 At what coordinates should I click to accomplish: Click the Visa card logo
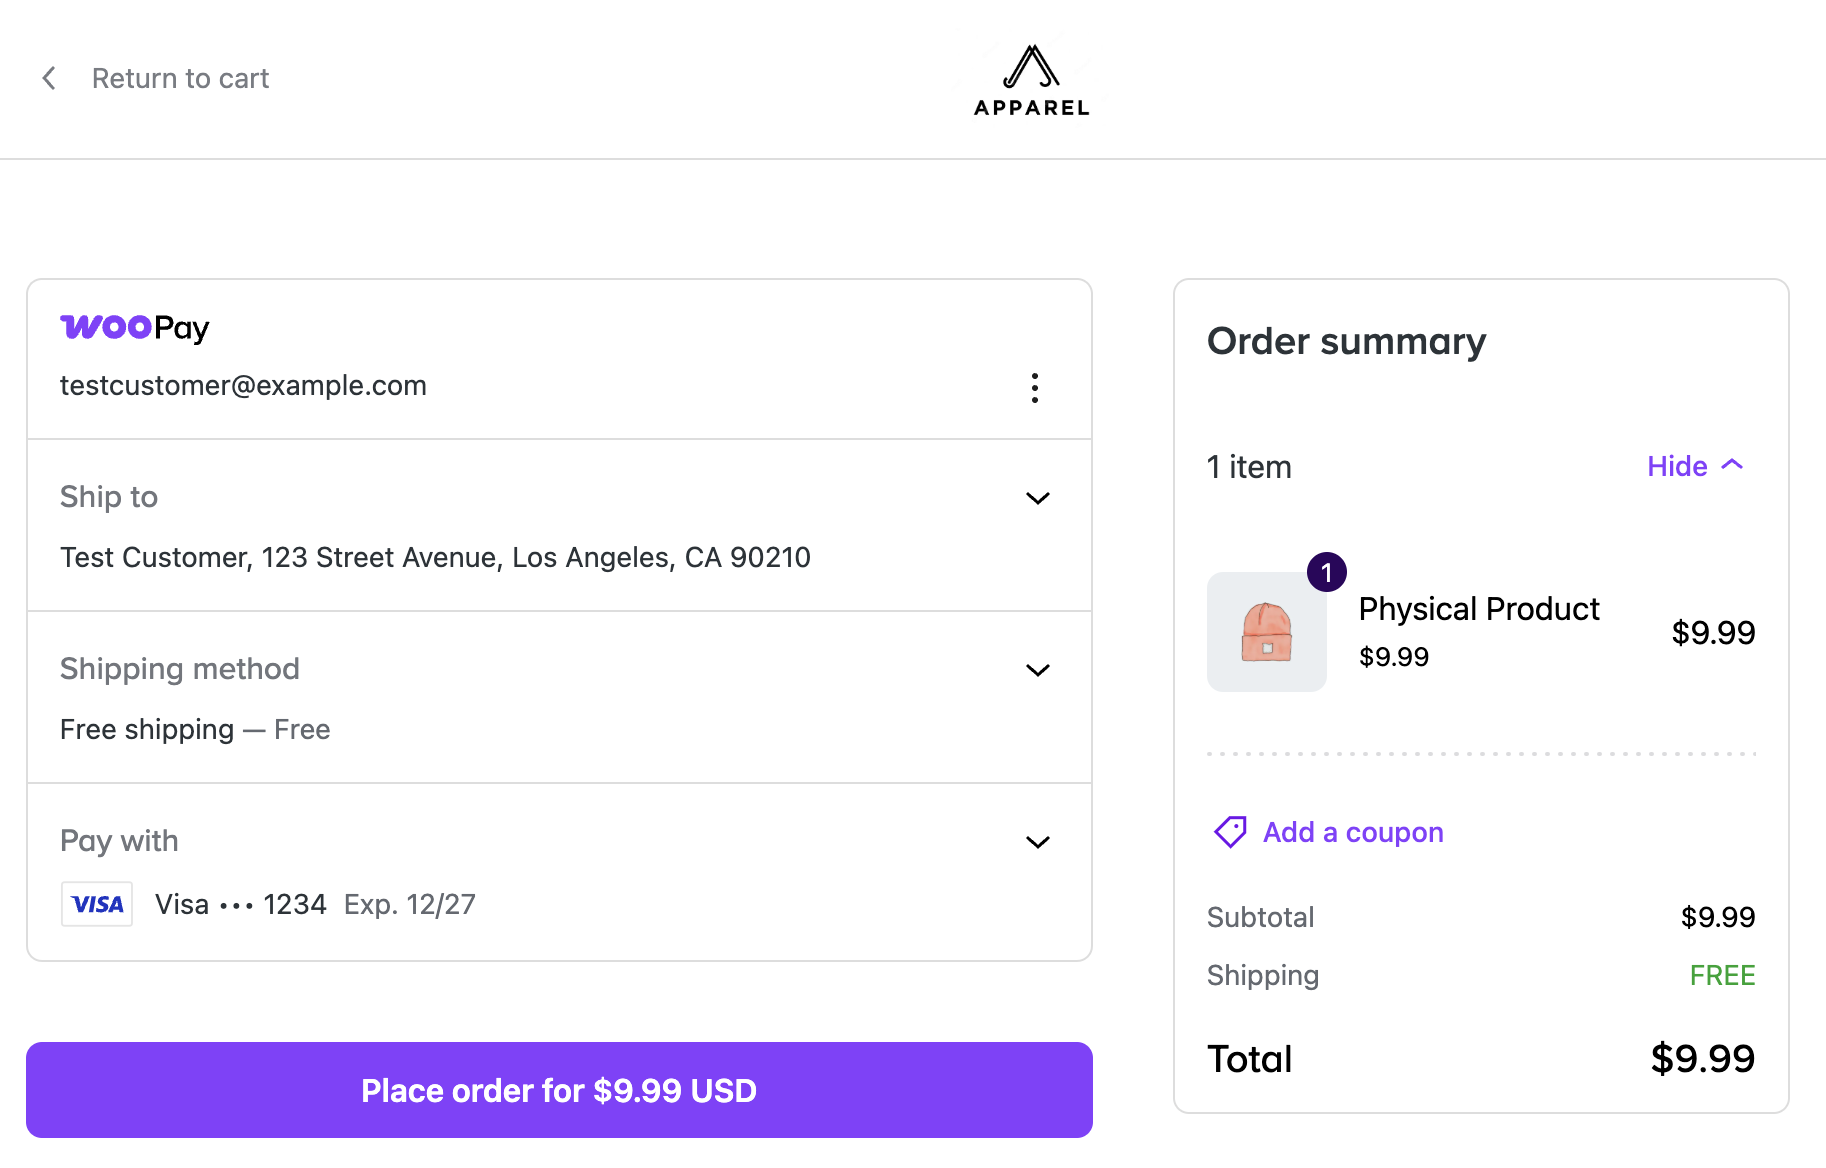point(97,904)
